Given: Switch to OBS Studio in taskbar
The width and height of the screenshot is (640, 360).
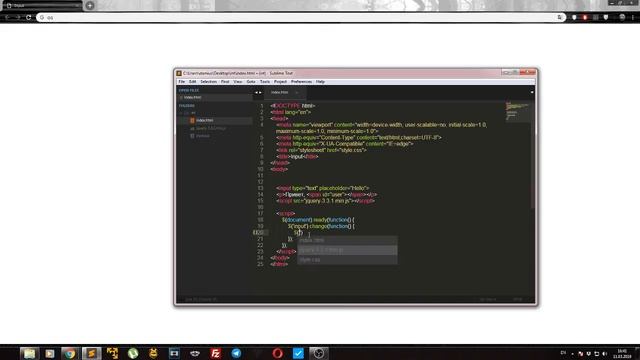Looking at the screenshot, I should click(x=319, y=353).
